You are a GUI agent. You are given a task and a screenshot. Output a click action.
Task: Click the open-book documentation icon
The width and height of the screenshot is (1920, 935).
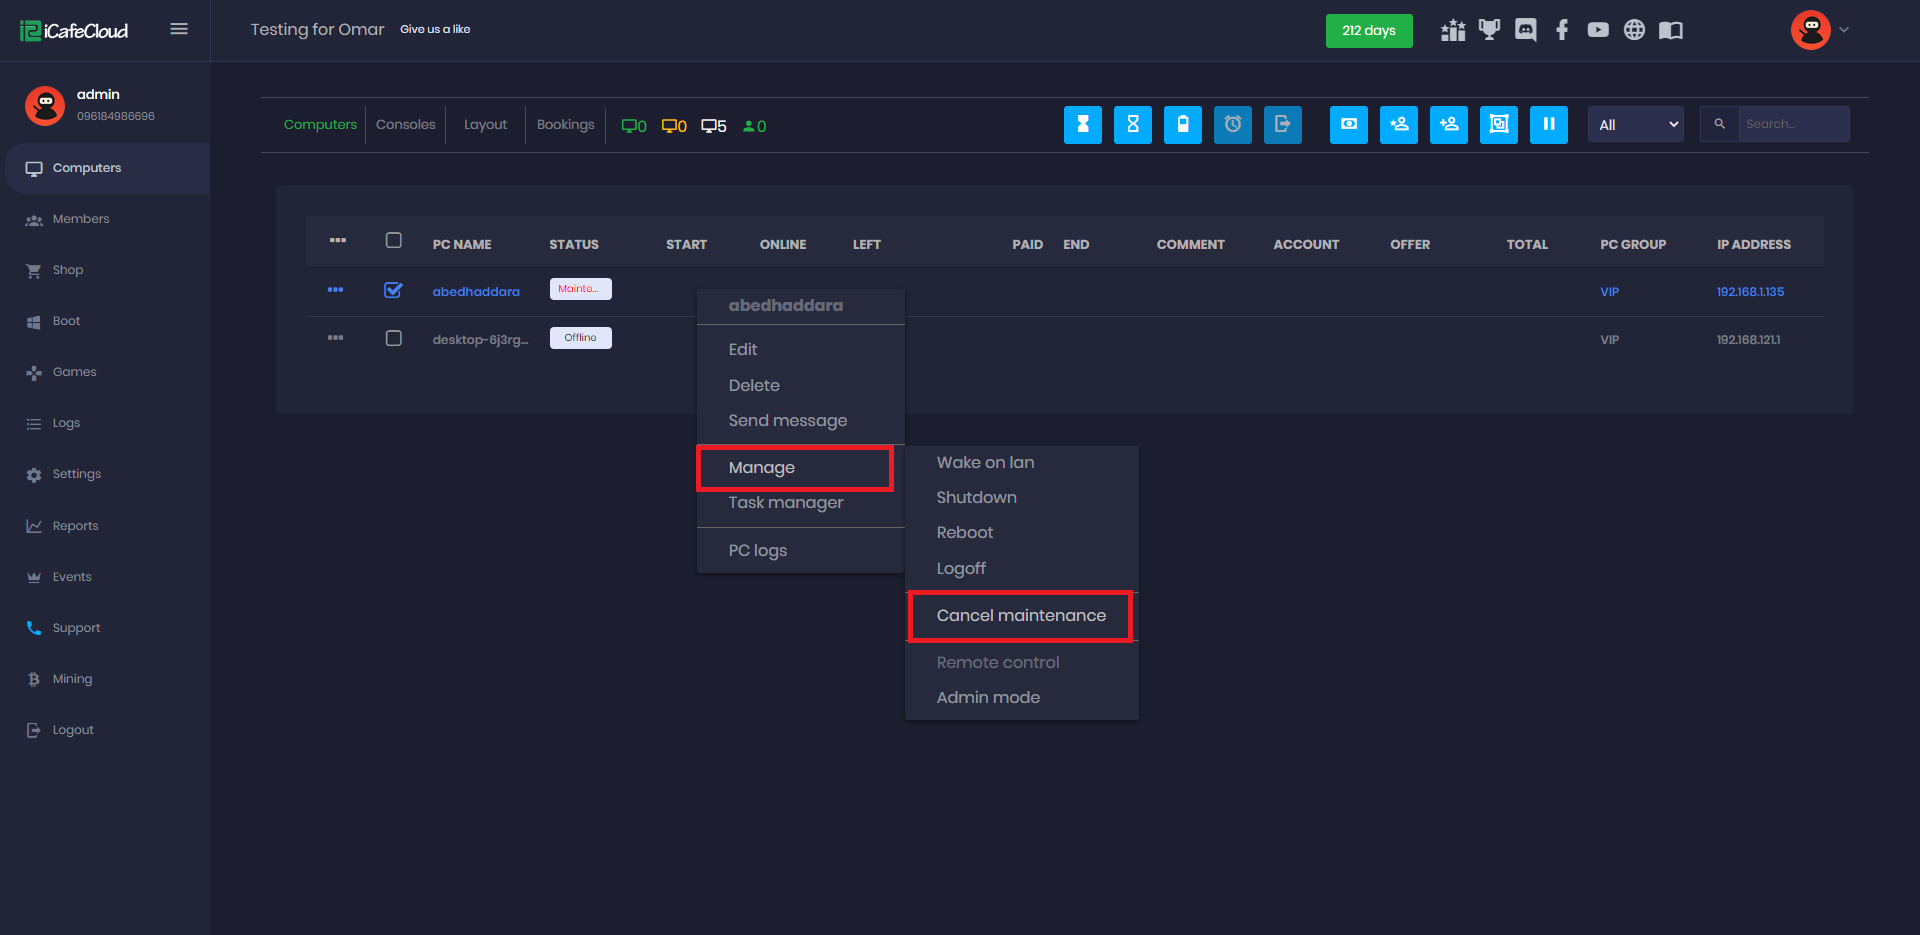point(1670,30)
